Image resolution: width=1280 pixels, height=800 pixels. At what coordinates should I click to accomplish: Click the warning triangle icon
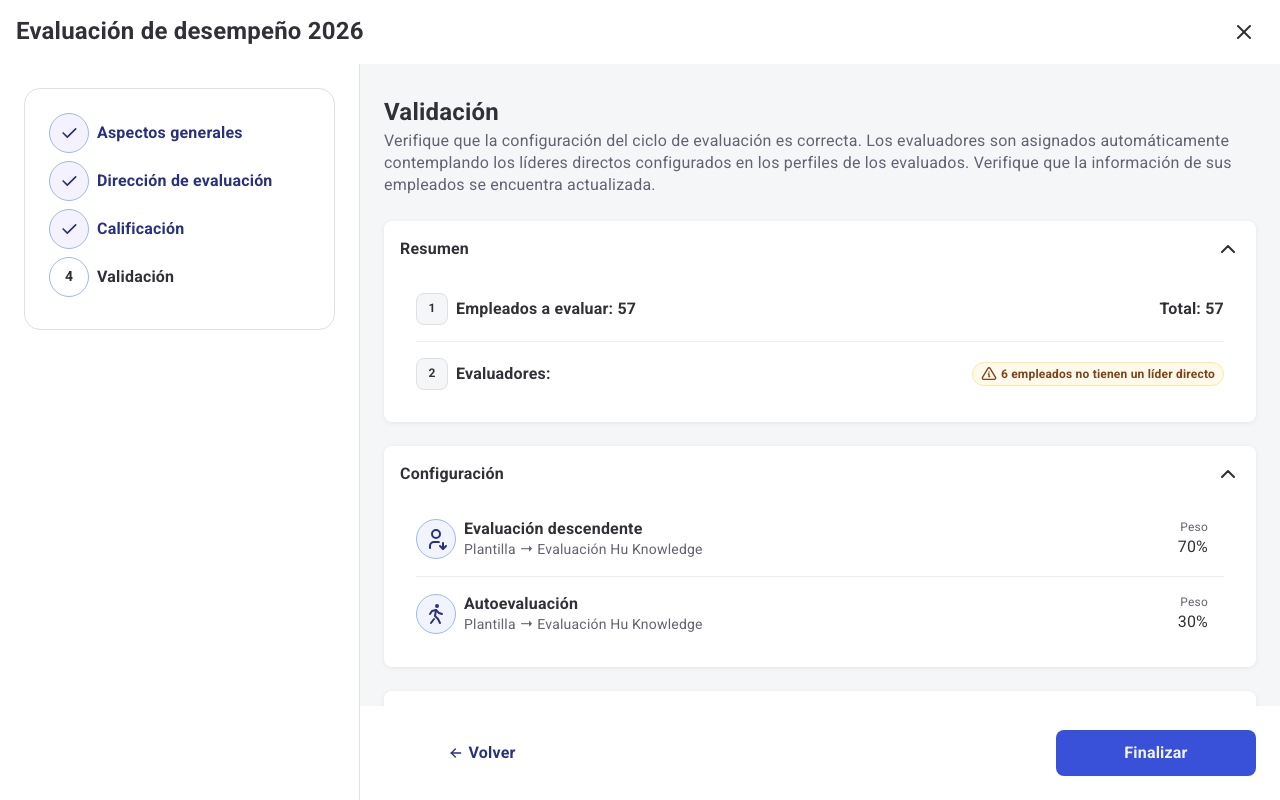(x=989, y=374)
